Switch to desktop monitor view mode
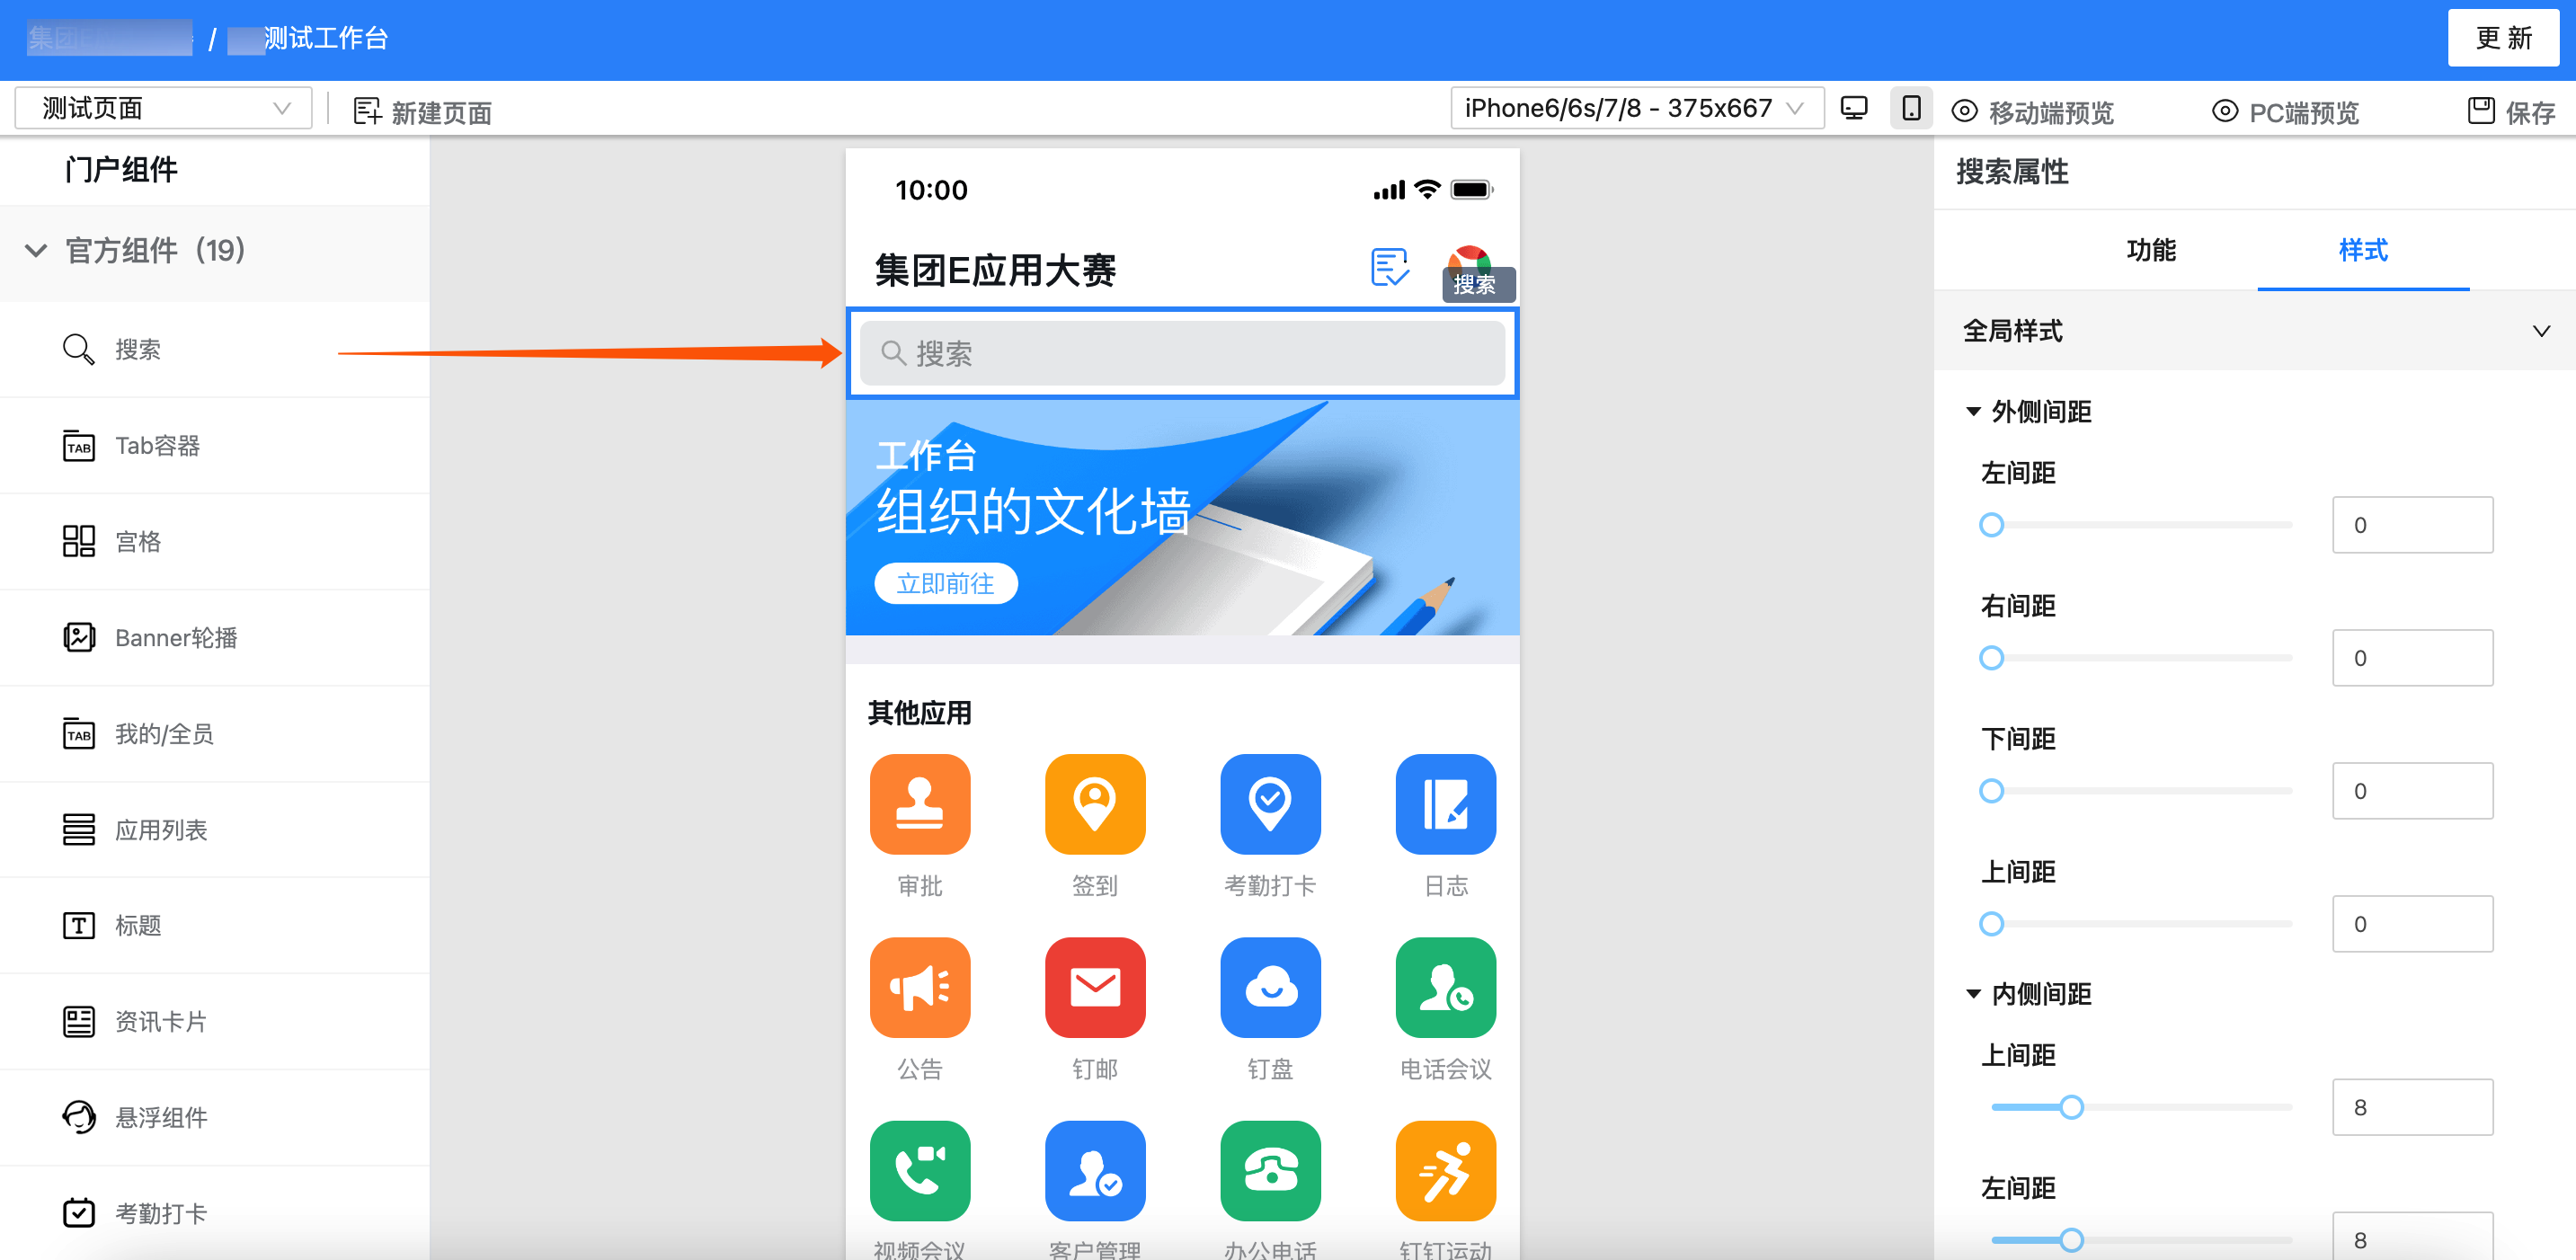This screenshot has height=1260, width=2576. point(1853,109)
